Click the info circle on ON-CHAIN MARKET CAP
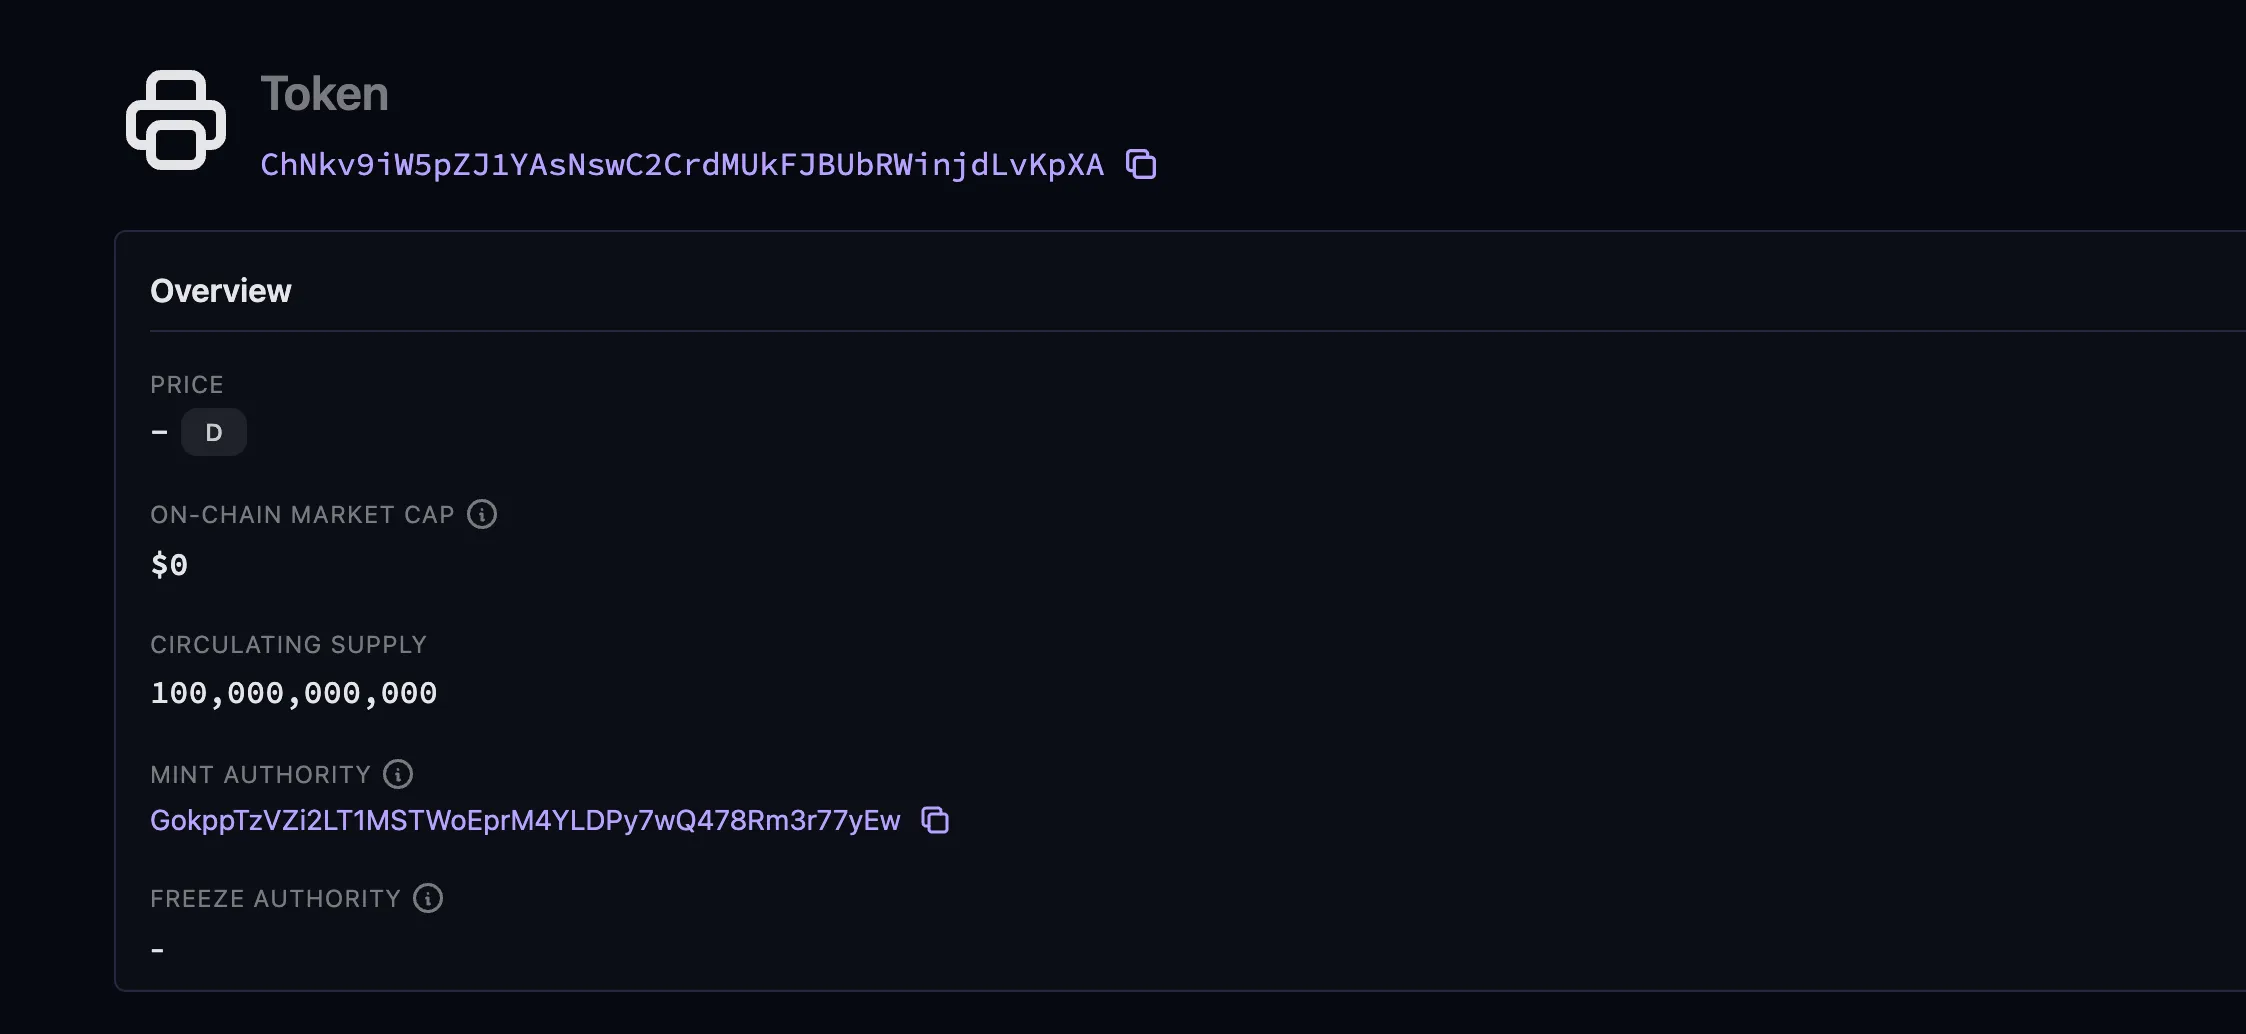This screenshot has height=1034, width=2246. (483, 514)
